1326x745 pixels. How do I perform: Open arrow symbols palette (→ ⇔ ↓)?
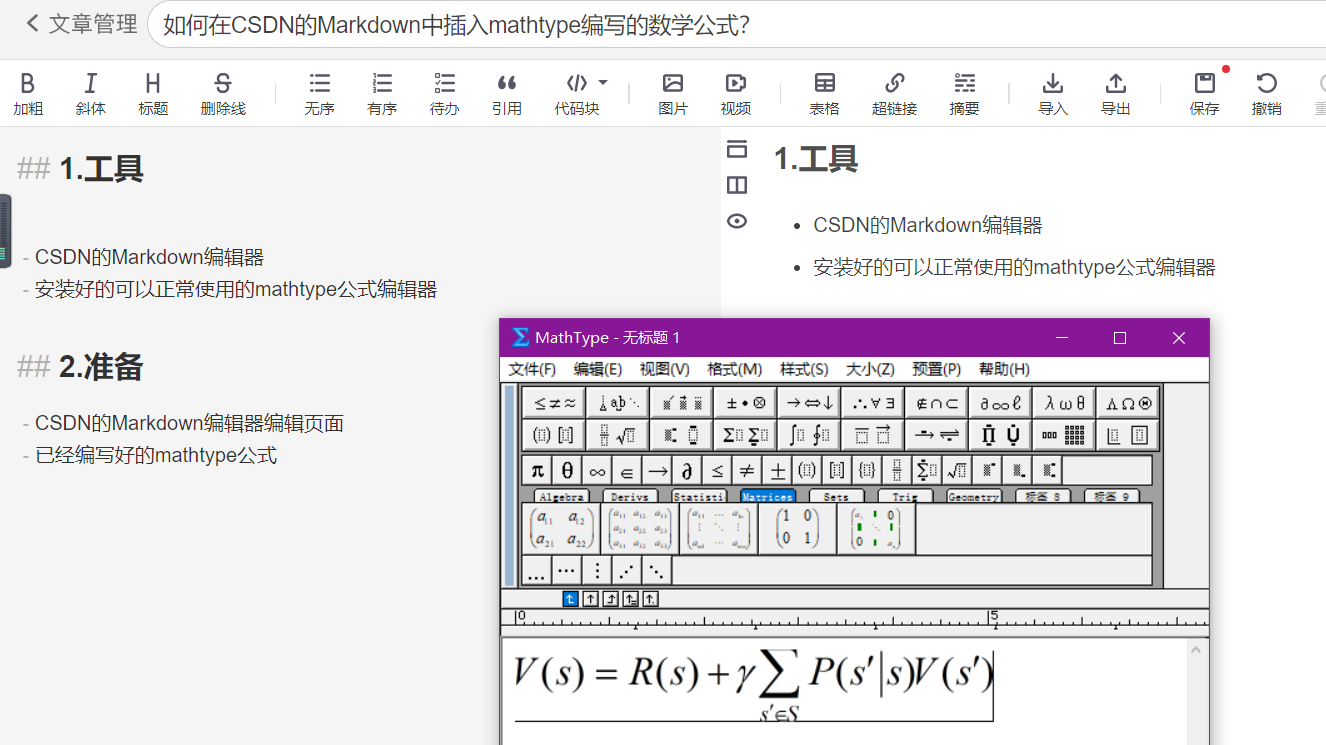point(809,403)
